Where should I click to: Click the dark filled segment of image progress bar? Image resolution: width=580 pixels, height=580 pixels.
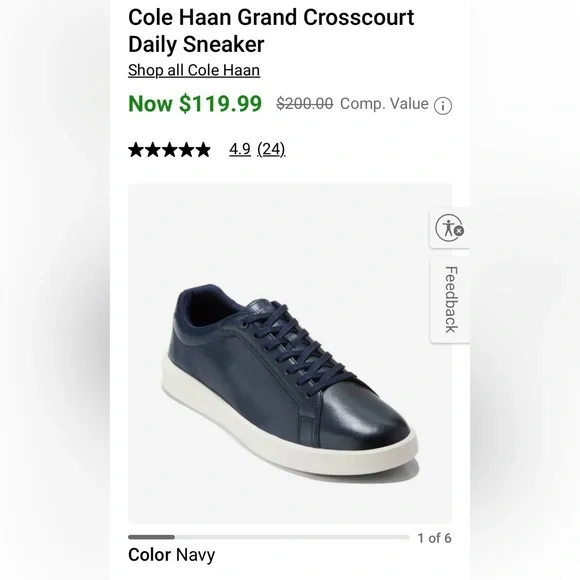tap(151, 537)
